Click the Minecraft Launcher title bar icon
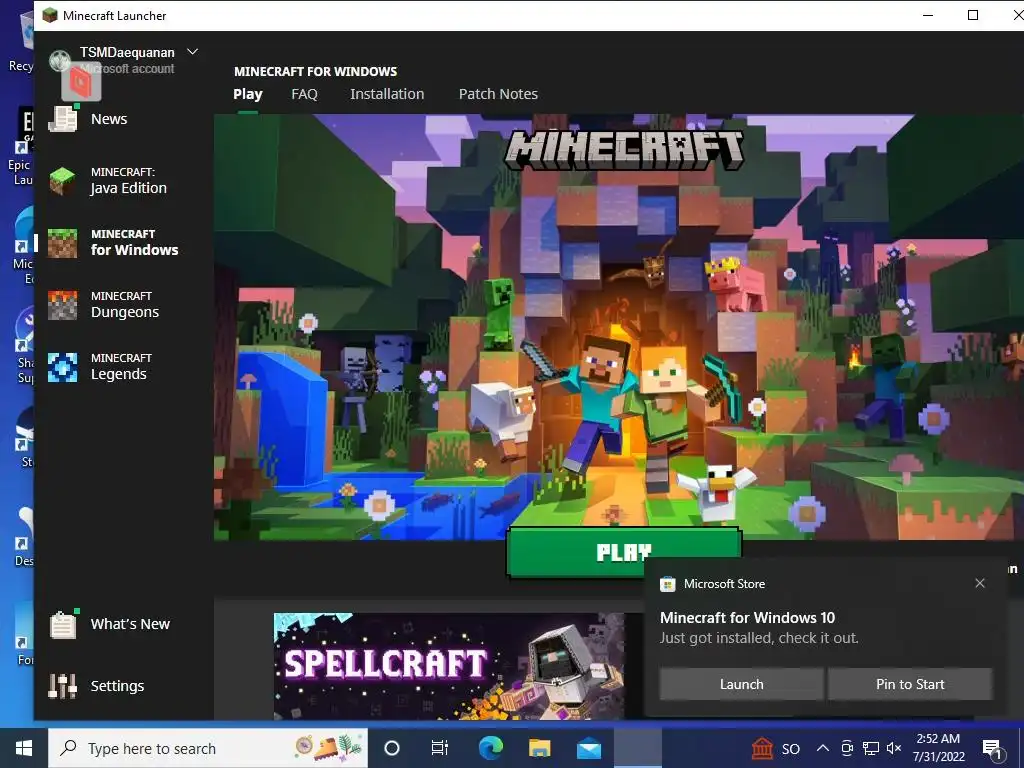This screenshot has height=768, width=1024. (50, 15)
